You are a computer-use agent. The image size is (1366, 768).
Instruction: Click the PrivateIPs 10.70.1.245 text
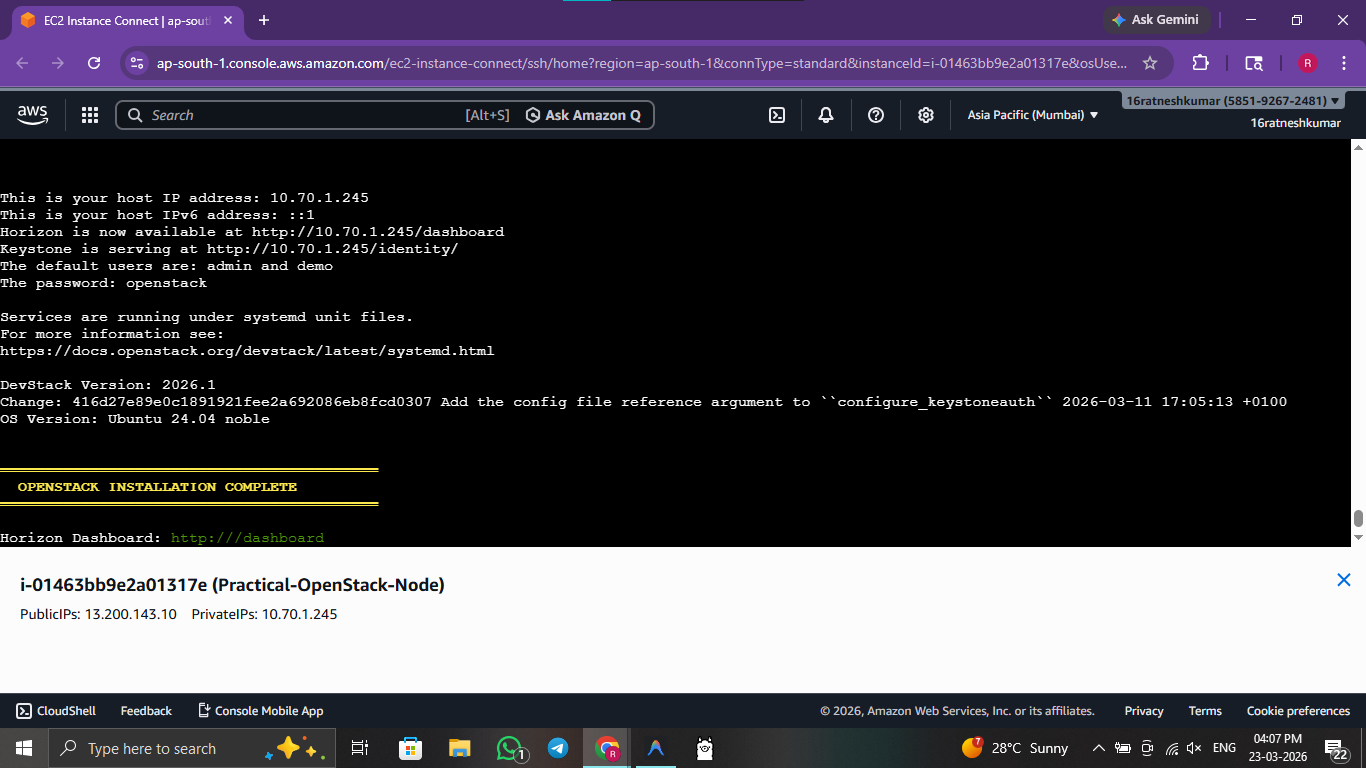coord(264,614)
